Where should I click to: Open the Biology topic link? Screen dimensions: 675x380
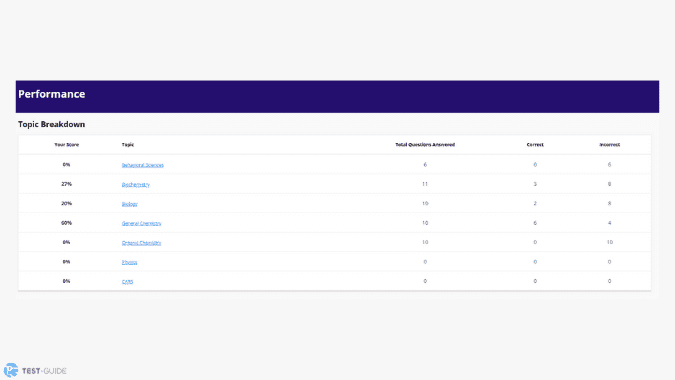(x=130, y=204)
